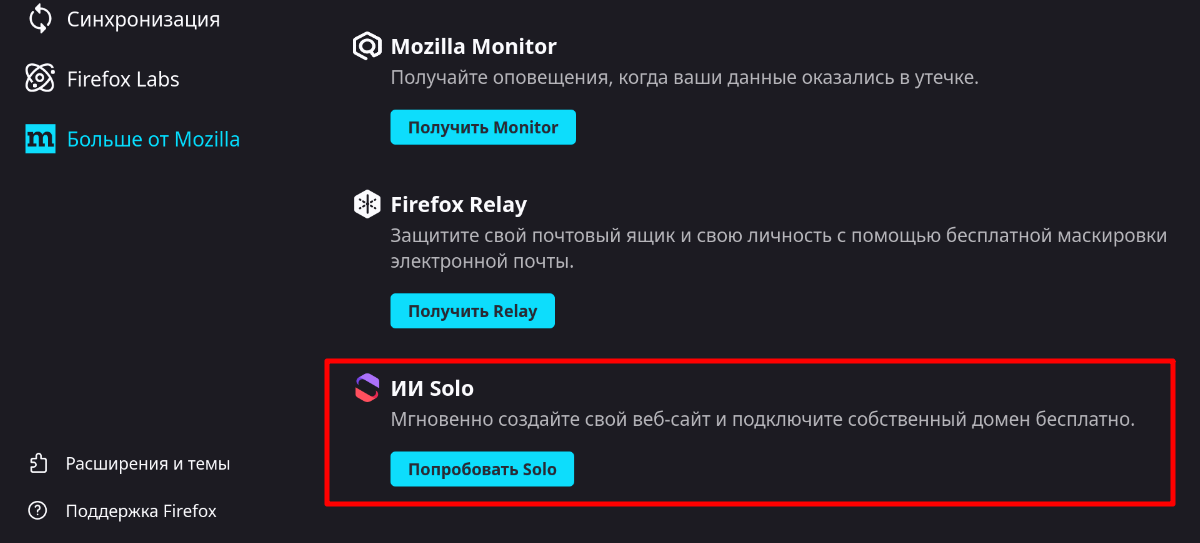Viewport: 1200px width, 543px height.
Task: Click the Firefox Relay heading text
Action: [x=458, y=205]
